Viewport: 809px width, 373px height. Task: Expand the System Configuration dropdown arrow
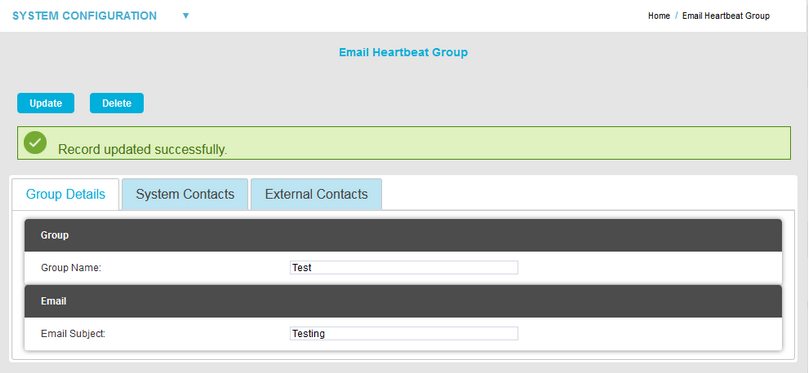pos(186,16)
